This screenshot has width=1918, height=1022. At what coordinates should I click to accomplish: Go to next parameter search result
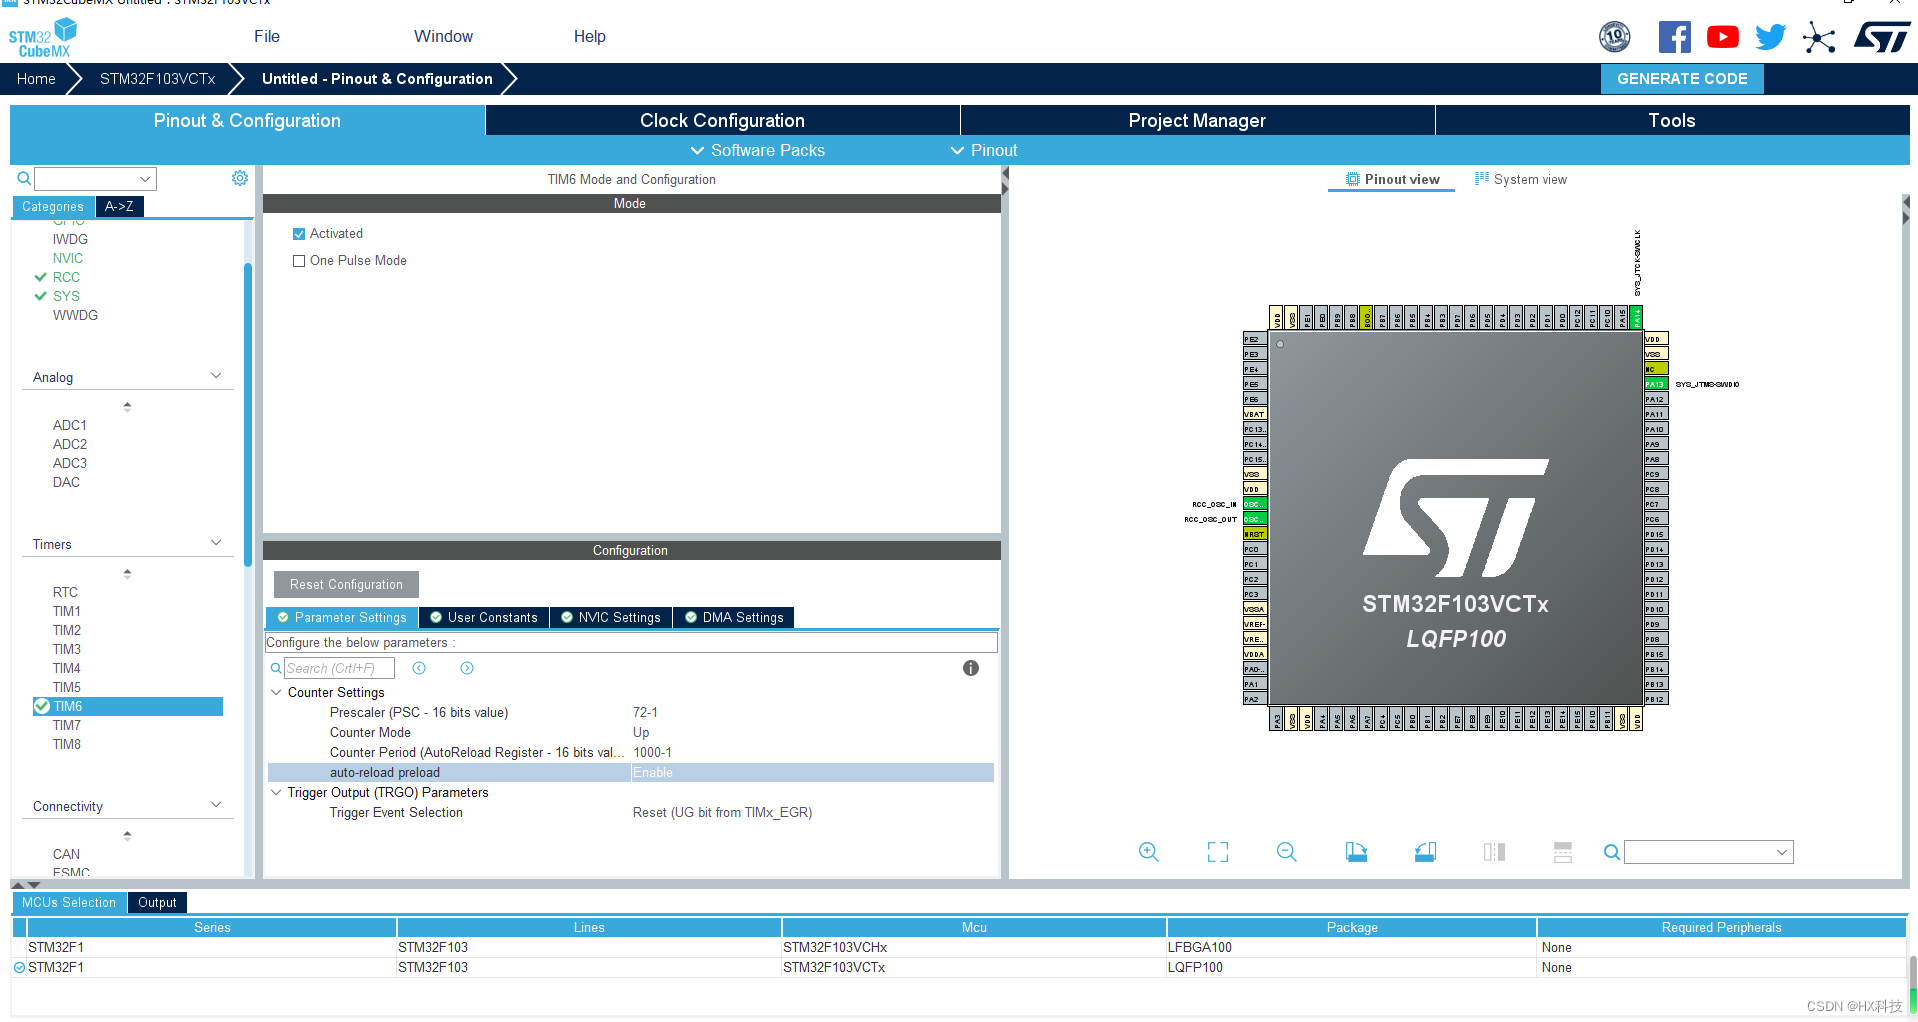pos(467,668)
